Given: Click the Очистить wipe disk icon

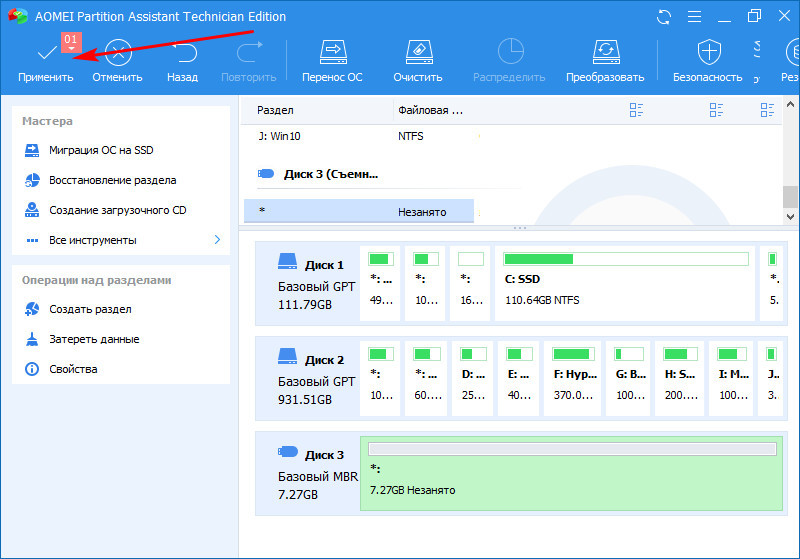Looking at the screenshot, I should point(418,52).
